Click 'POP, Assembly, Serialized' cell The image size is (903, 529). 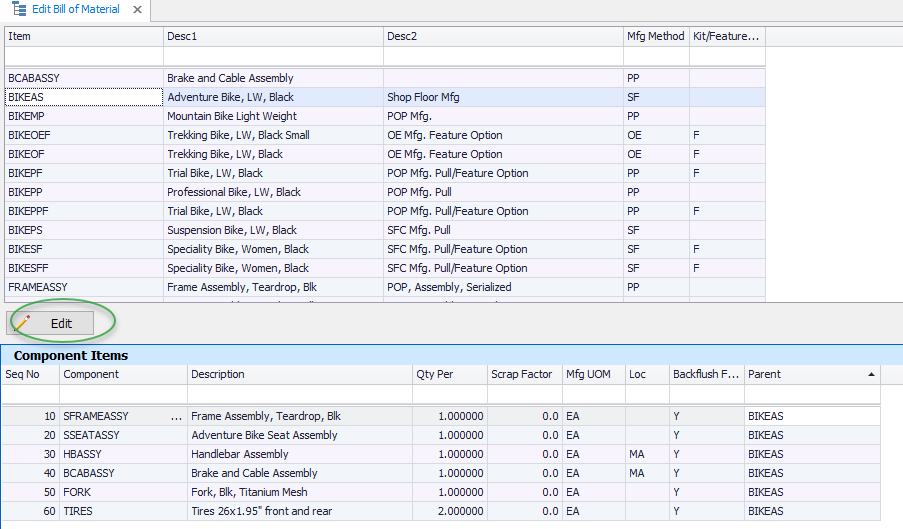pos(503,287)
